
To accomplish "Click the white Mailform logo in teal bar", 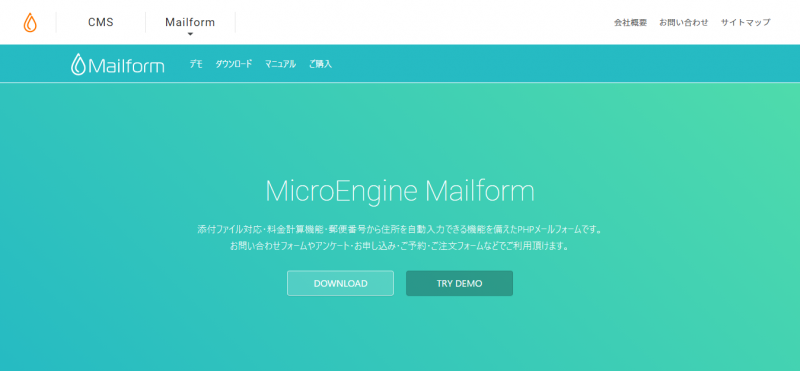I will pos(118,64).
